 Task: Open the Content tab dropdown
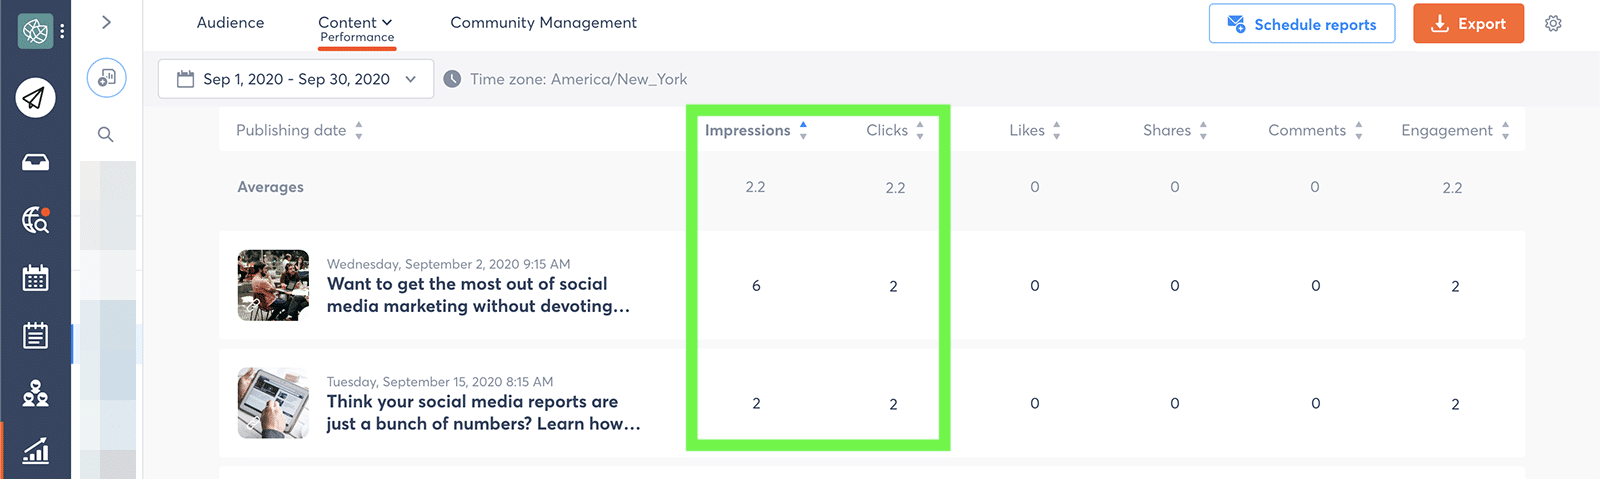[x=355, y=23]
